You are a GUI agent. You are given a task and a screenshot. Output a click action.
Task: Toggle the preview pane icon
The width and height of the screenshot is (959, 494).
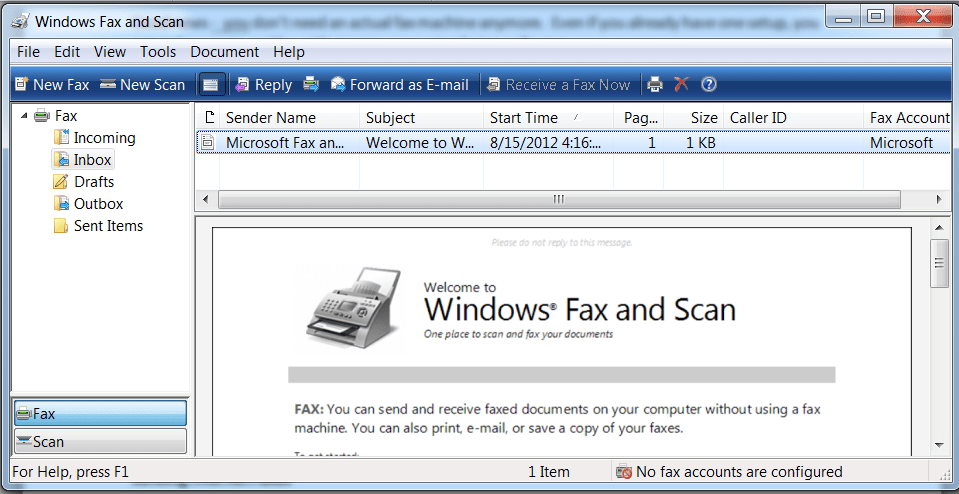click(x=211, y=84)
